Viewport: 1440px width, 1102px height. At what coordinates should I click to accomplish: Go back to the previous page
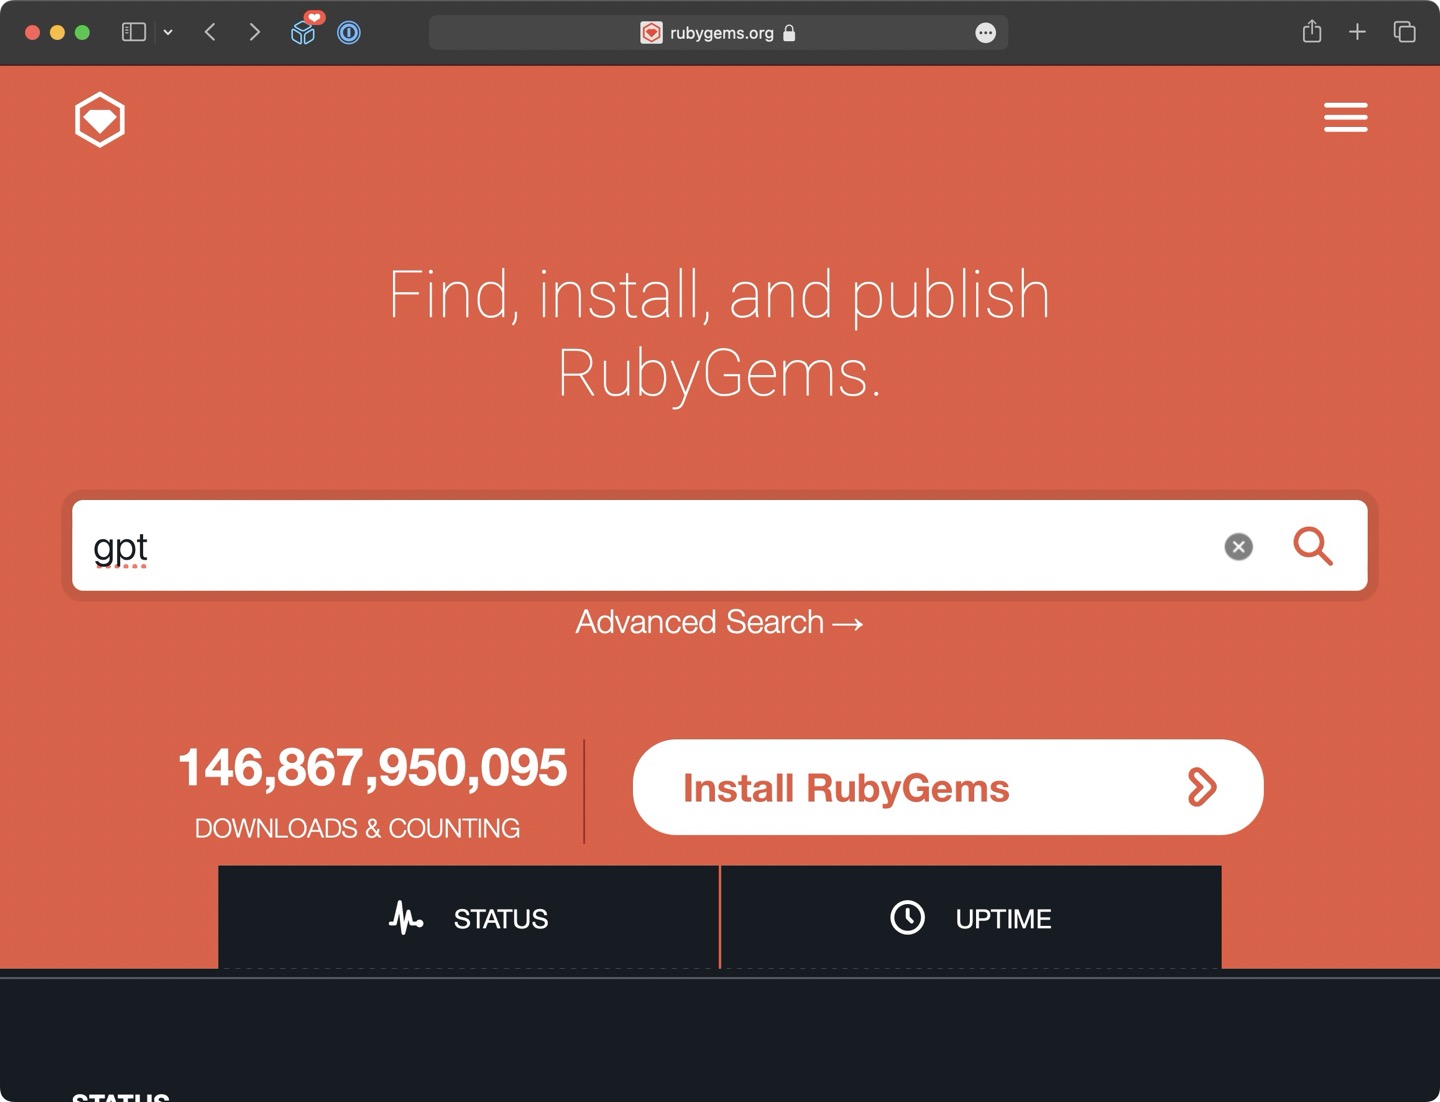click(x=210, y=32)
